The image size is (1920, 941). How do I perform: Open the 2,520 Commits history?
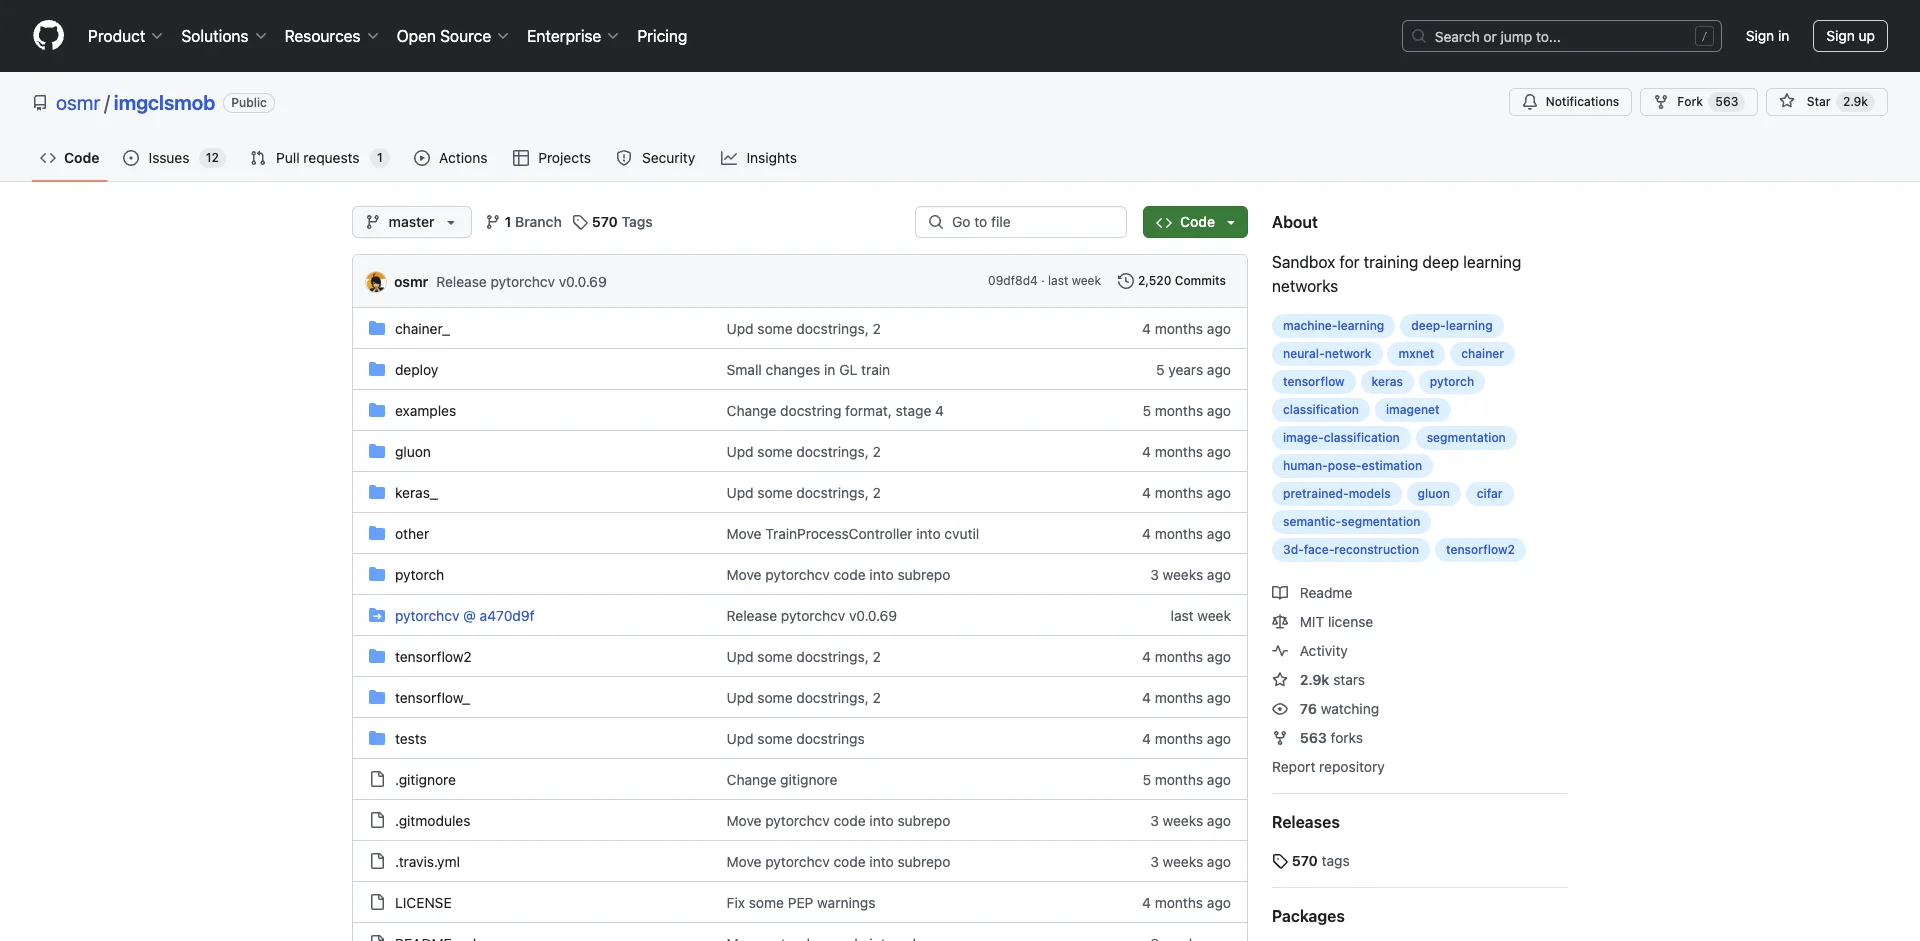(1171, 281)
